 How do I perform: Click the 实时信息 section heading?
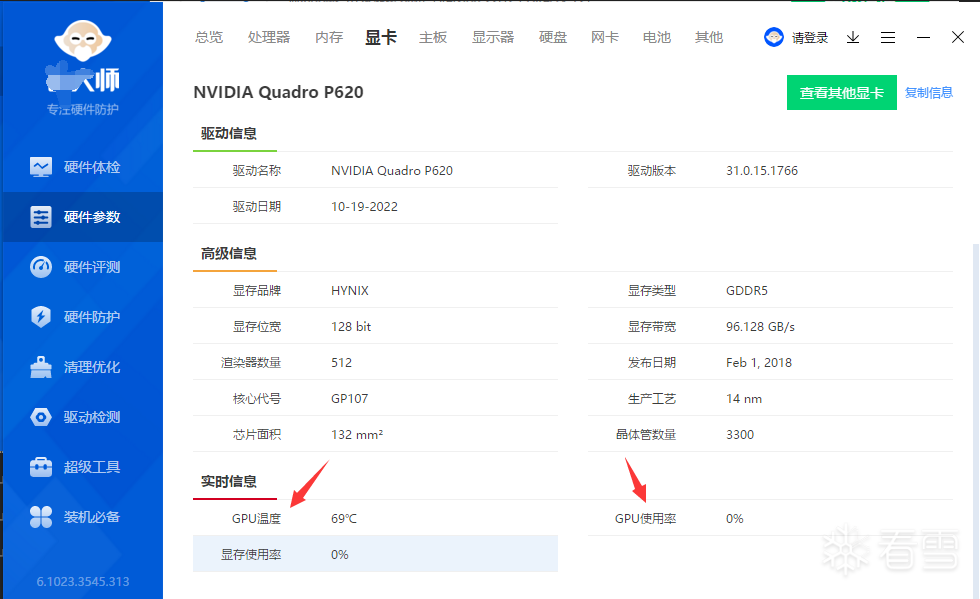229,481
